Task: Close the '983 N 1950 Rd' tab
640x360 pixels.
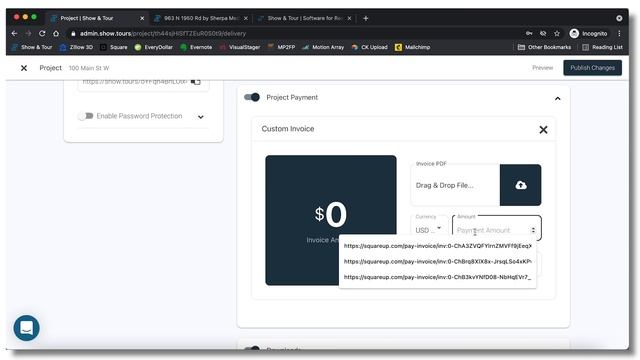Action: [x=246, y=18]
